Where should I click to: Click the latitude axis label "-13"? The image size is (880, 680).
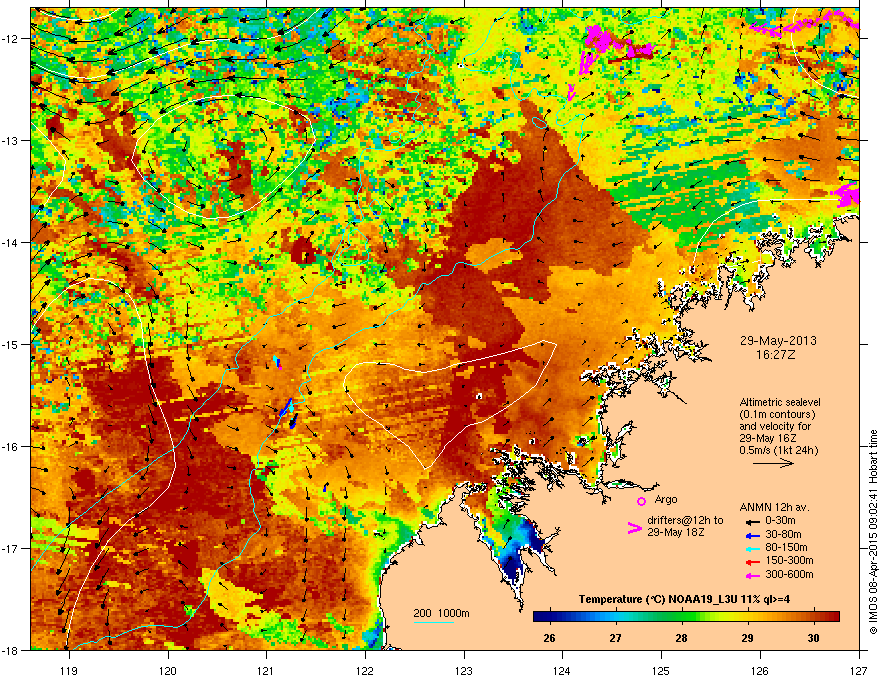coord(11,140)
